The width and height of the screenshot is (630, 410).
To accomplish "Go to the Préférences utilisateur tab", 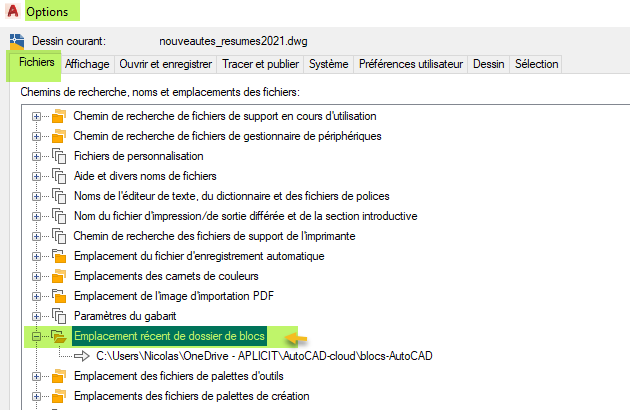I will click(411, 64).
